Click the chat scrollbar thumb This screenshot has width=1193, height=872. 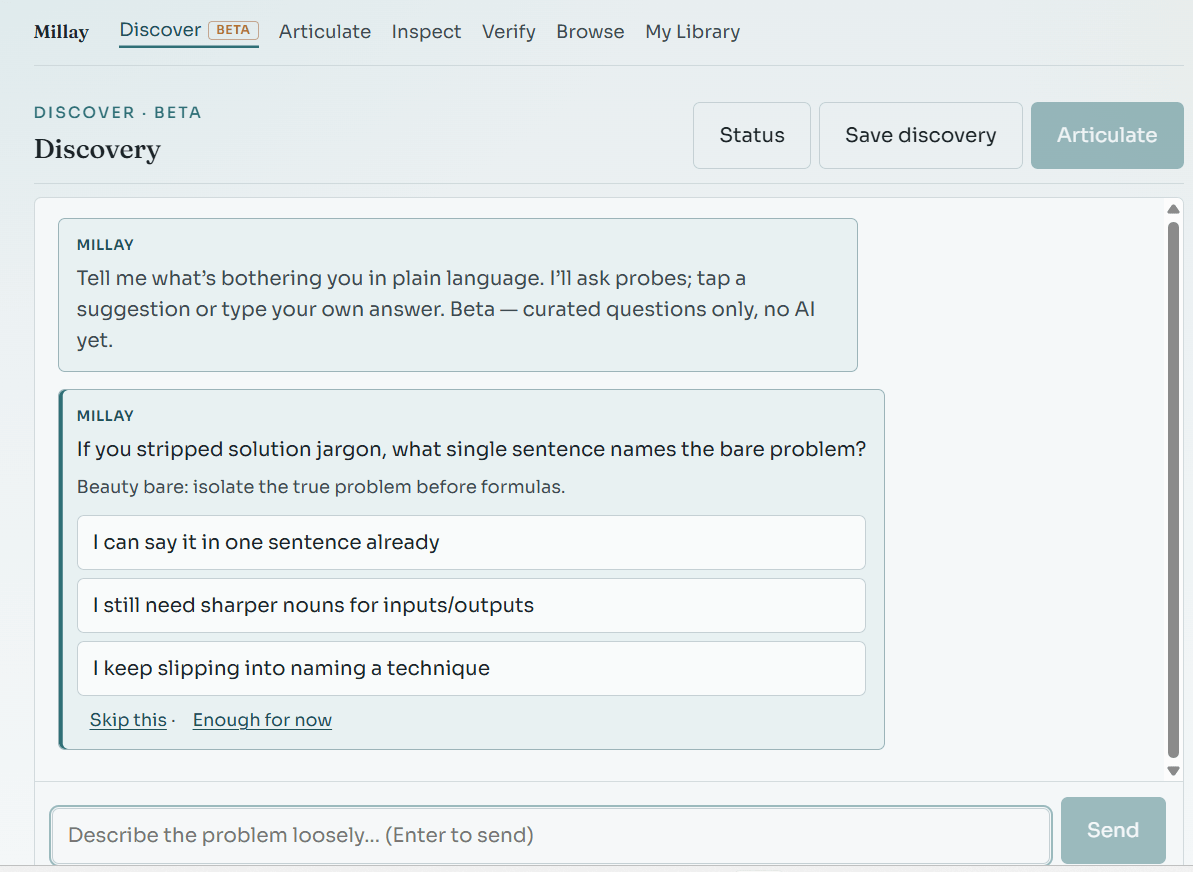pyautogui.click(x=1173, y=489)
